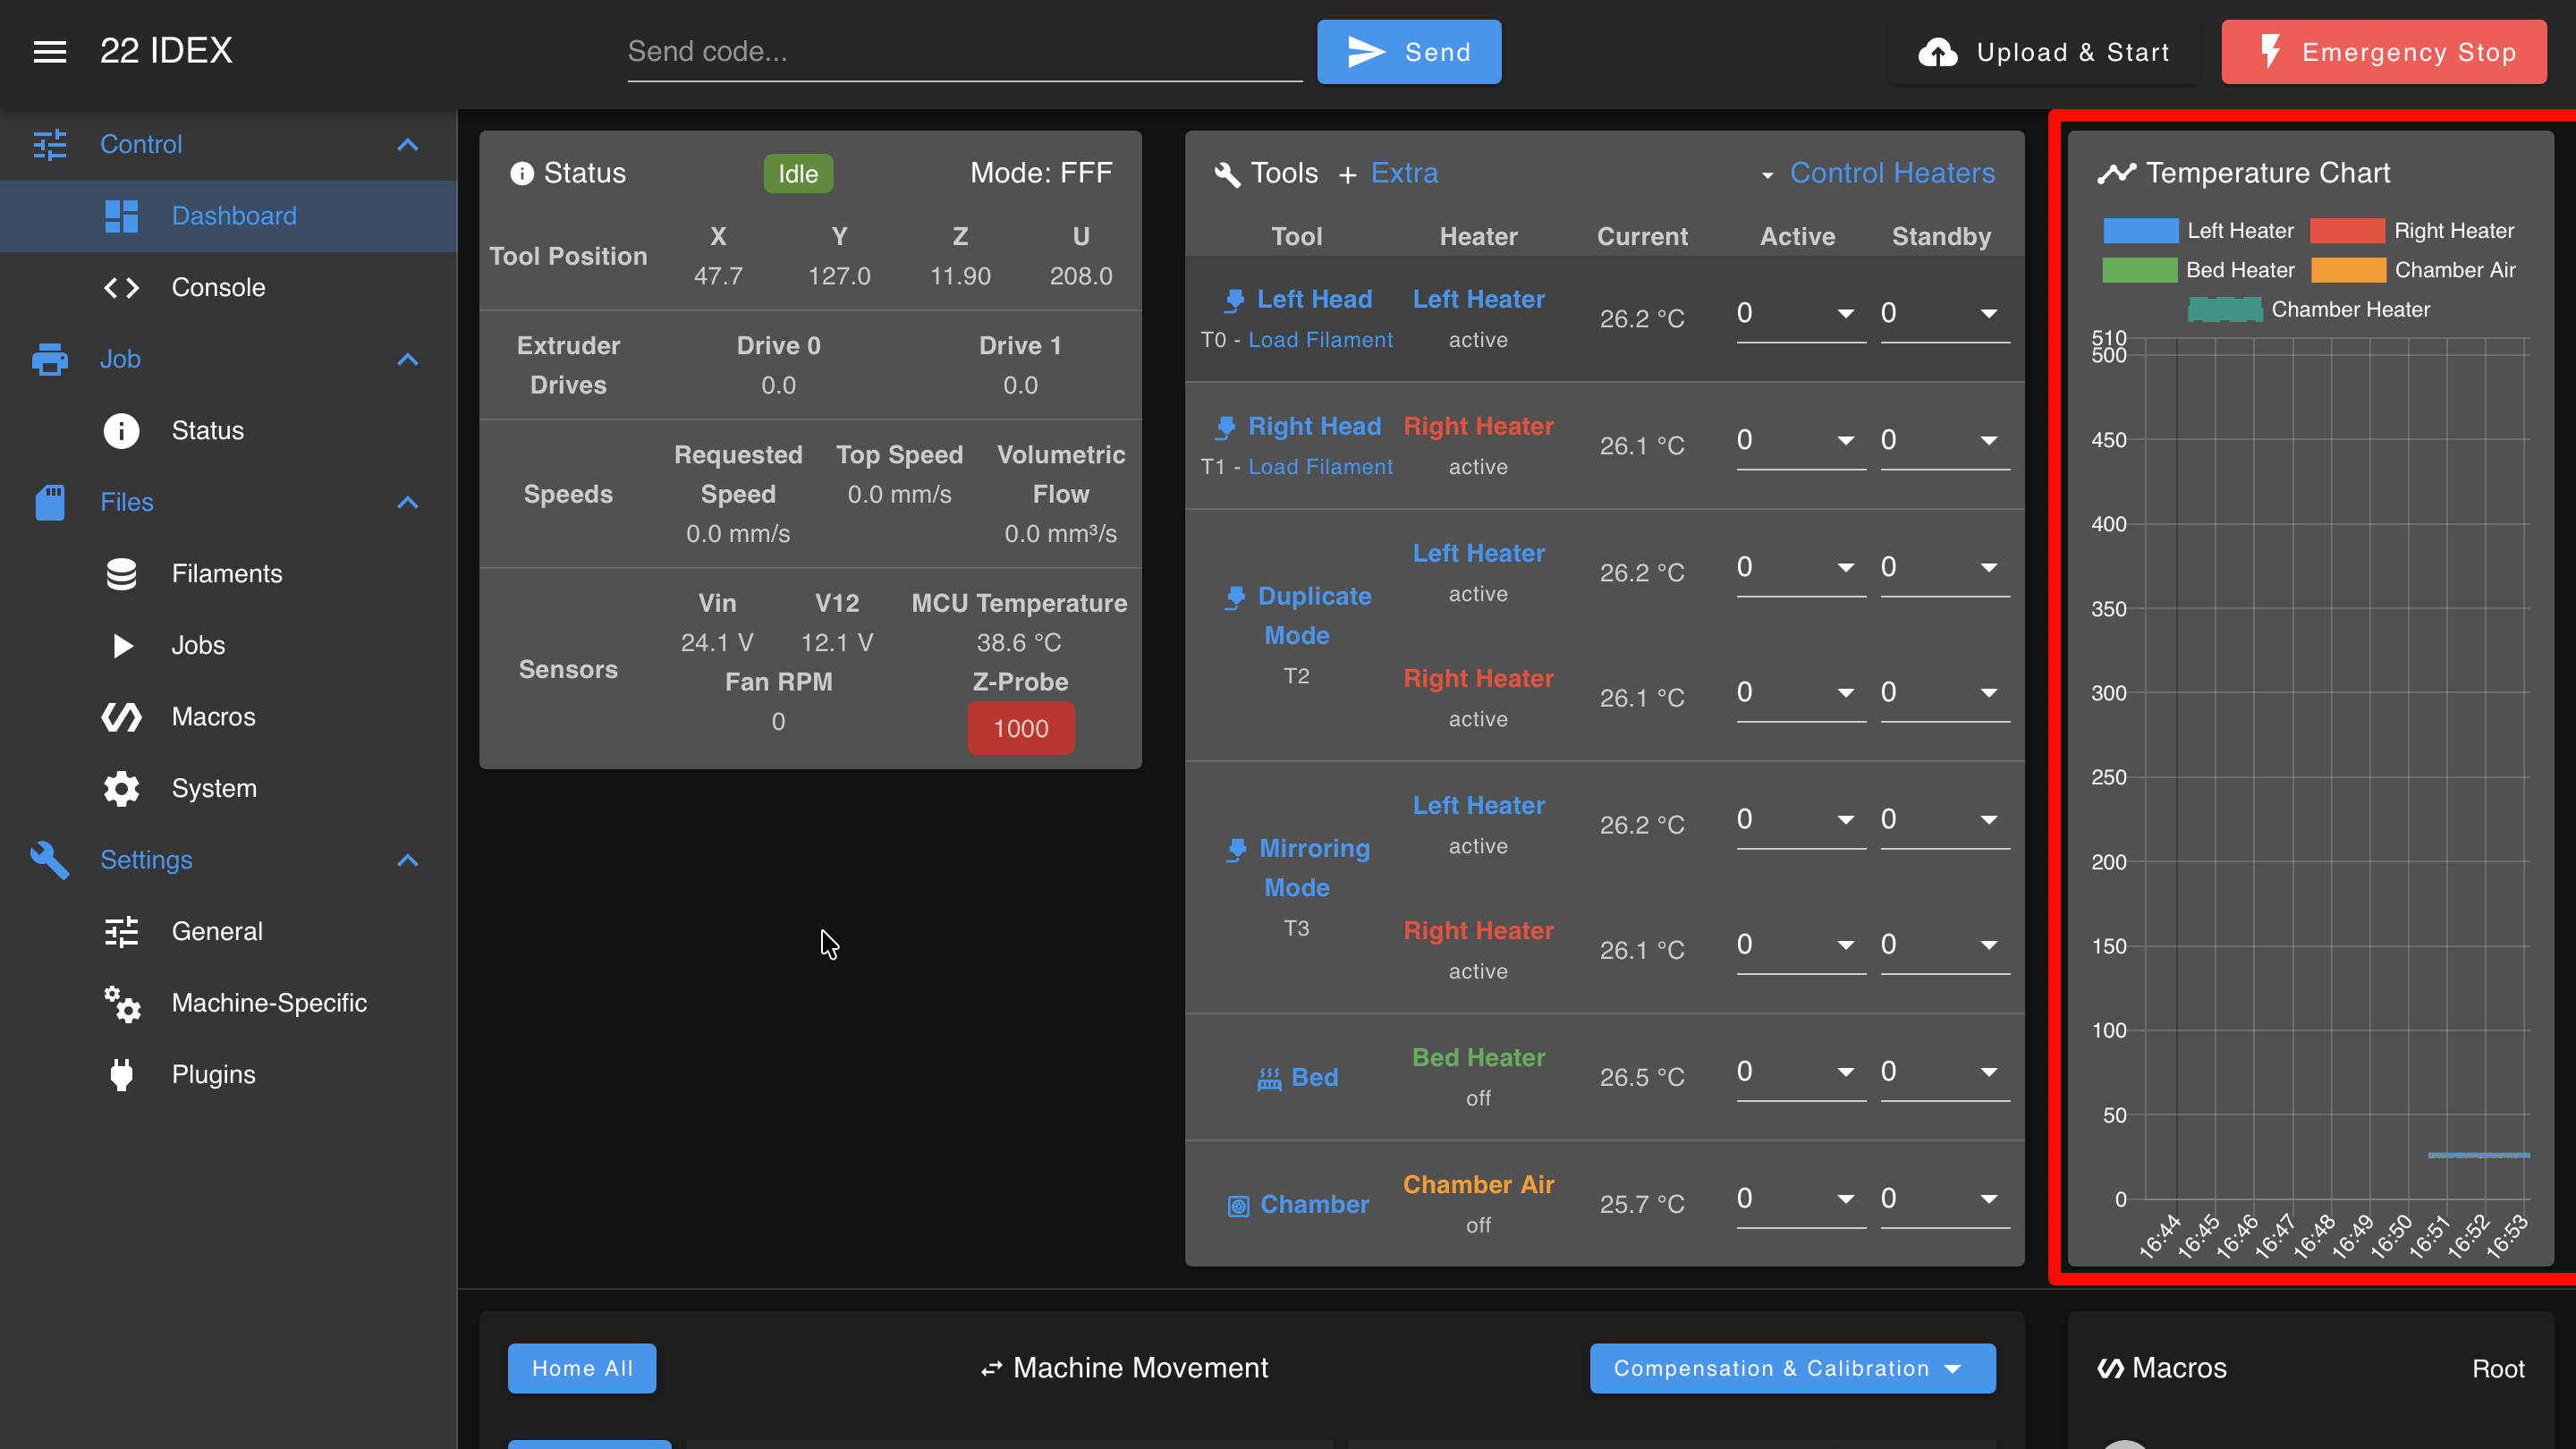Viewport: 2576px width, 1449px height.
Task: Click the Status info icon in sidebar
Action: point(121,431)
